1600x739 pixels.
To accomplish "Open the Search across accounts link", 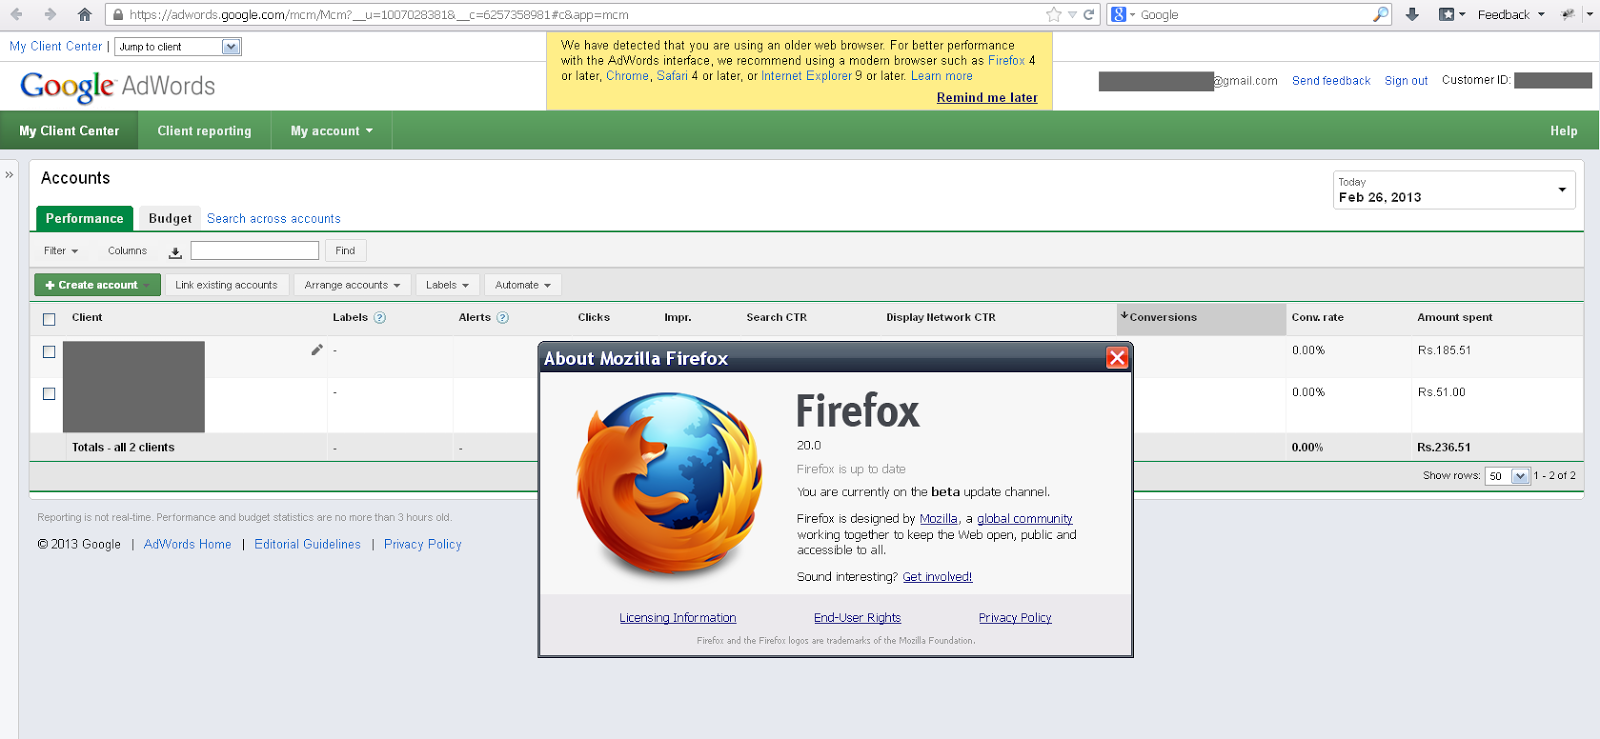I will (273, 219).
